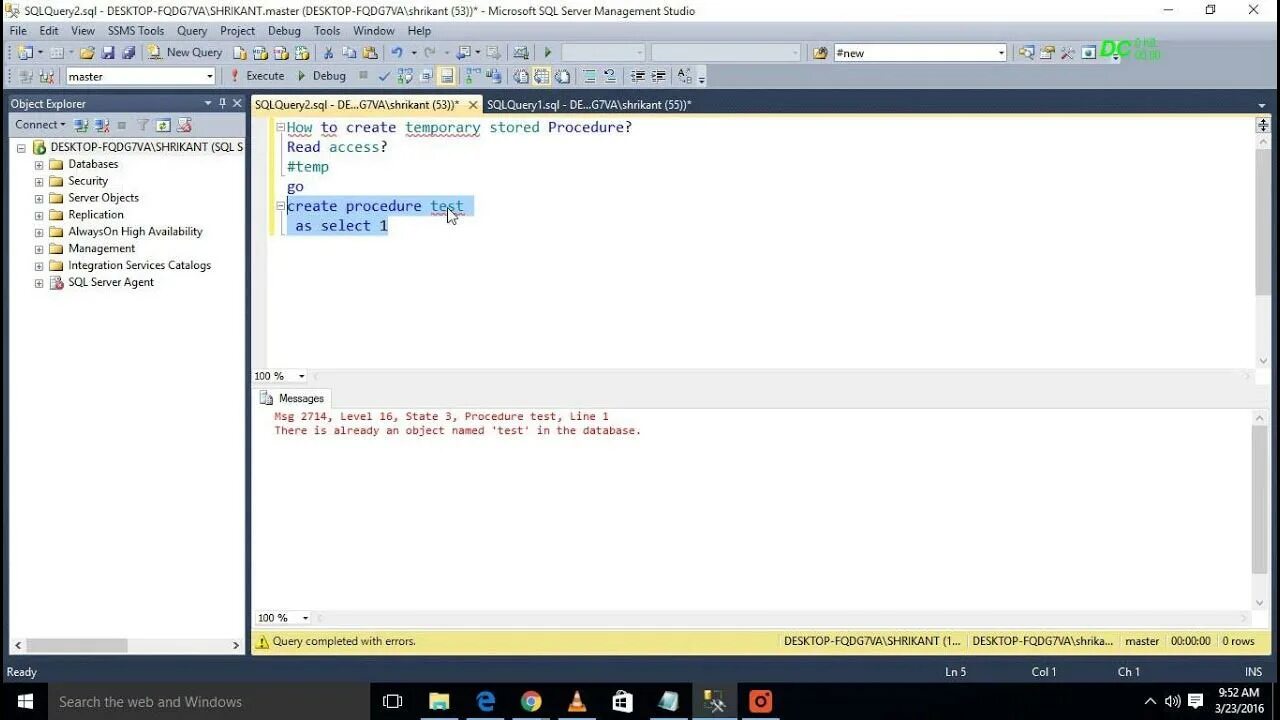Select Management in Object Explorer tree
This screenshot has height=720, width=1280.
click(x=101, y=248)
